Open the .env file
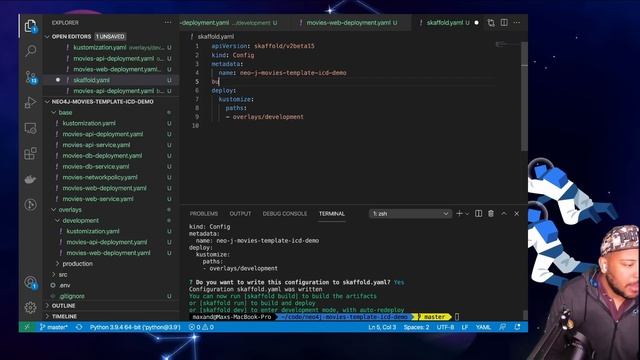The height and width of the screenshot is (360, 640). coord(65,285)
